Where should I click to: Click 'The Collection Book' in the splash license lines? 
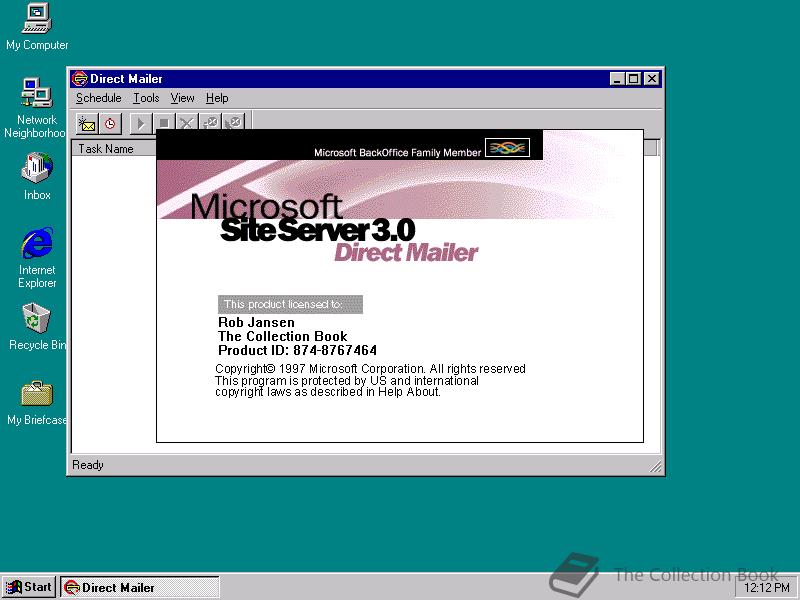pyautogui.click(x=282, y=336)
